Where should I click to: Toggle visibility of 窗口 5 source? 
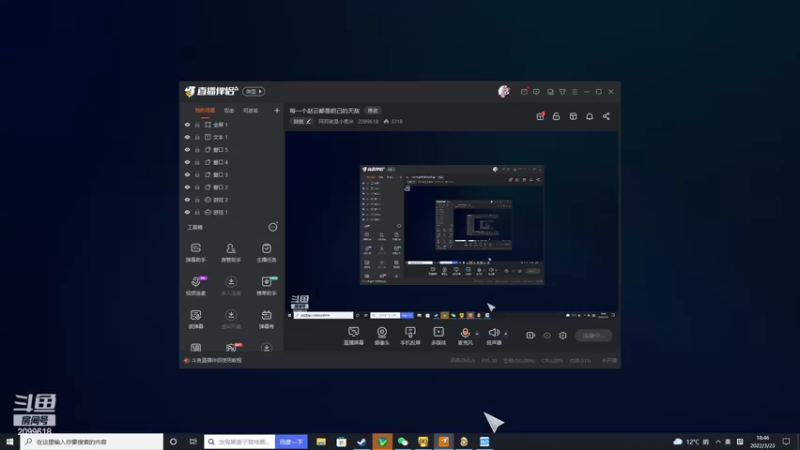tap(187, 149)
